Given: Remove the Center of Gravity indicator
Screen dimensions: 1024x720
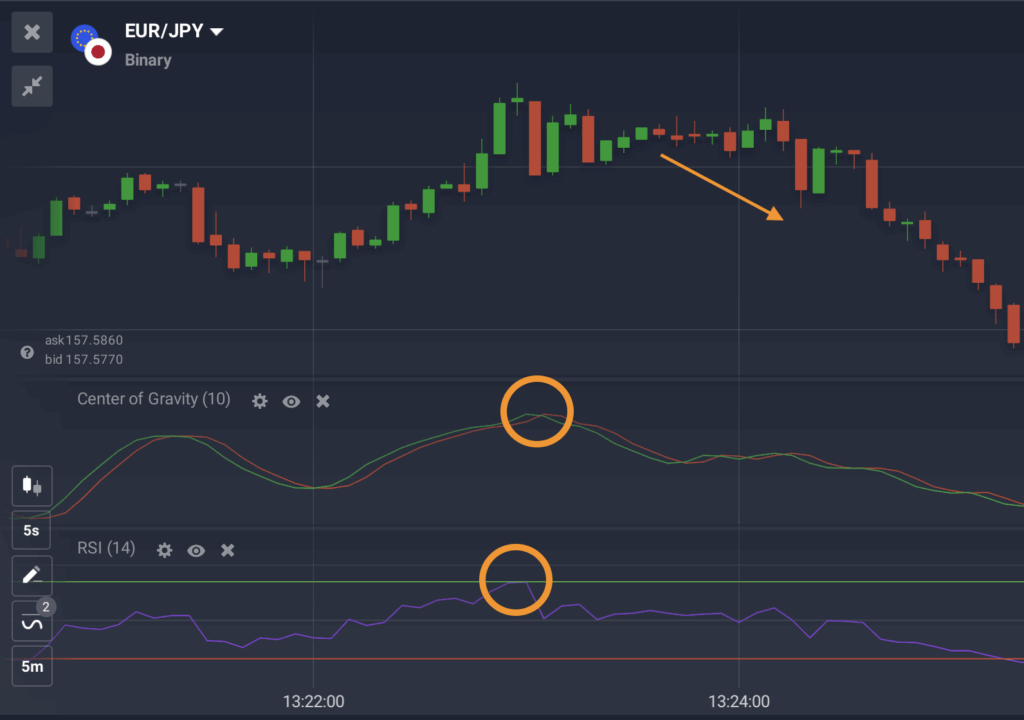Looking at the screenshot, I should pyautogui.click(x=323, y=401).
